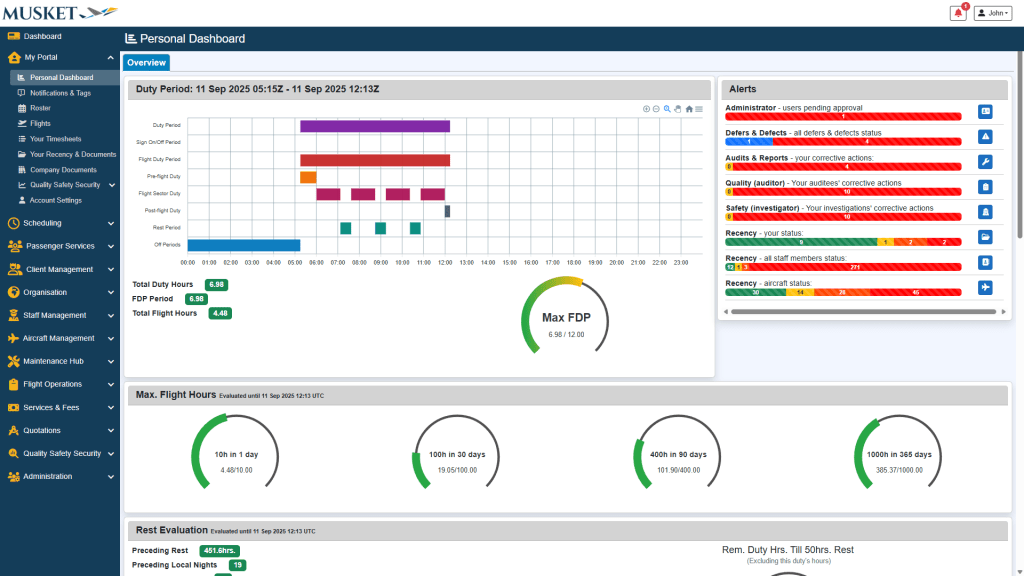
Task: Expand the Scheduling sidebar section
Action: click(x=60, y=223)
